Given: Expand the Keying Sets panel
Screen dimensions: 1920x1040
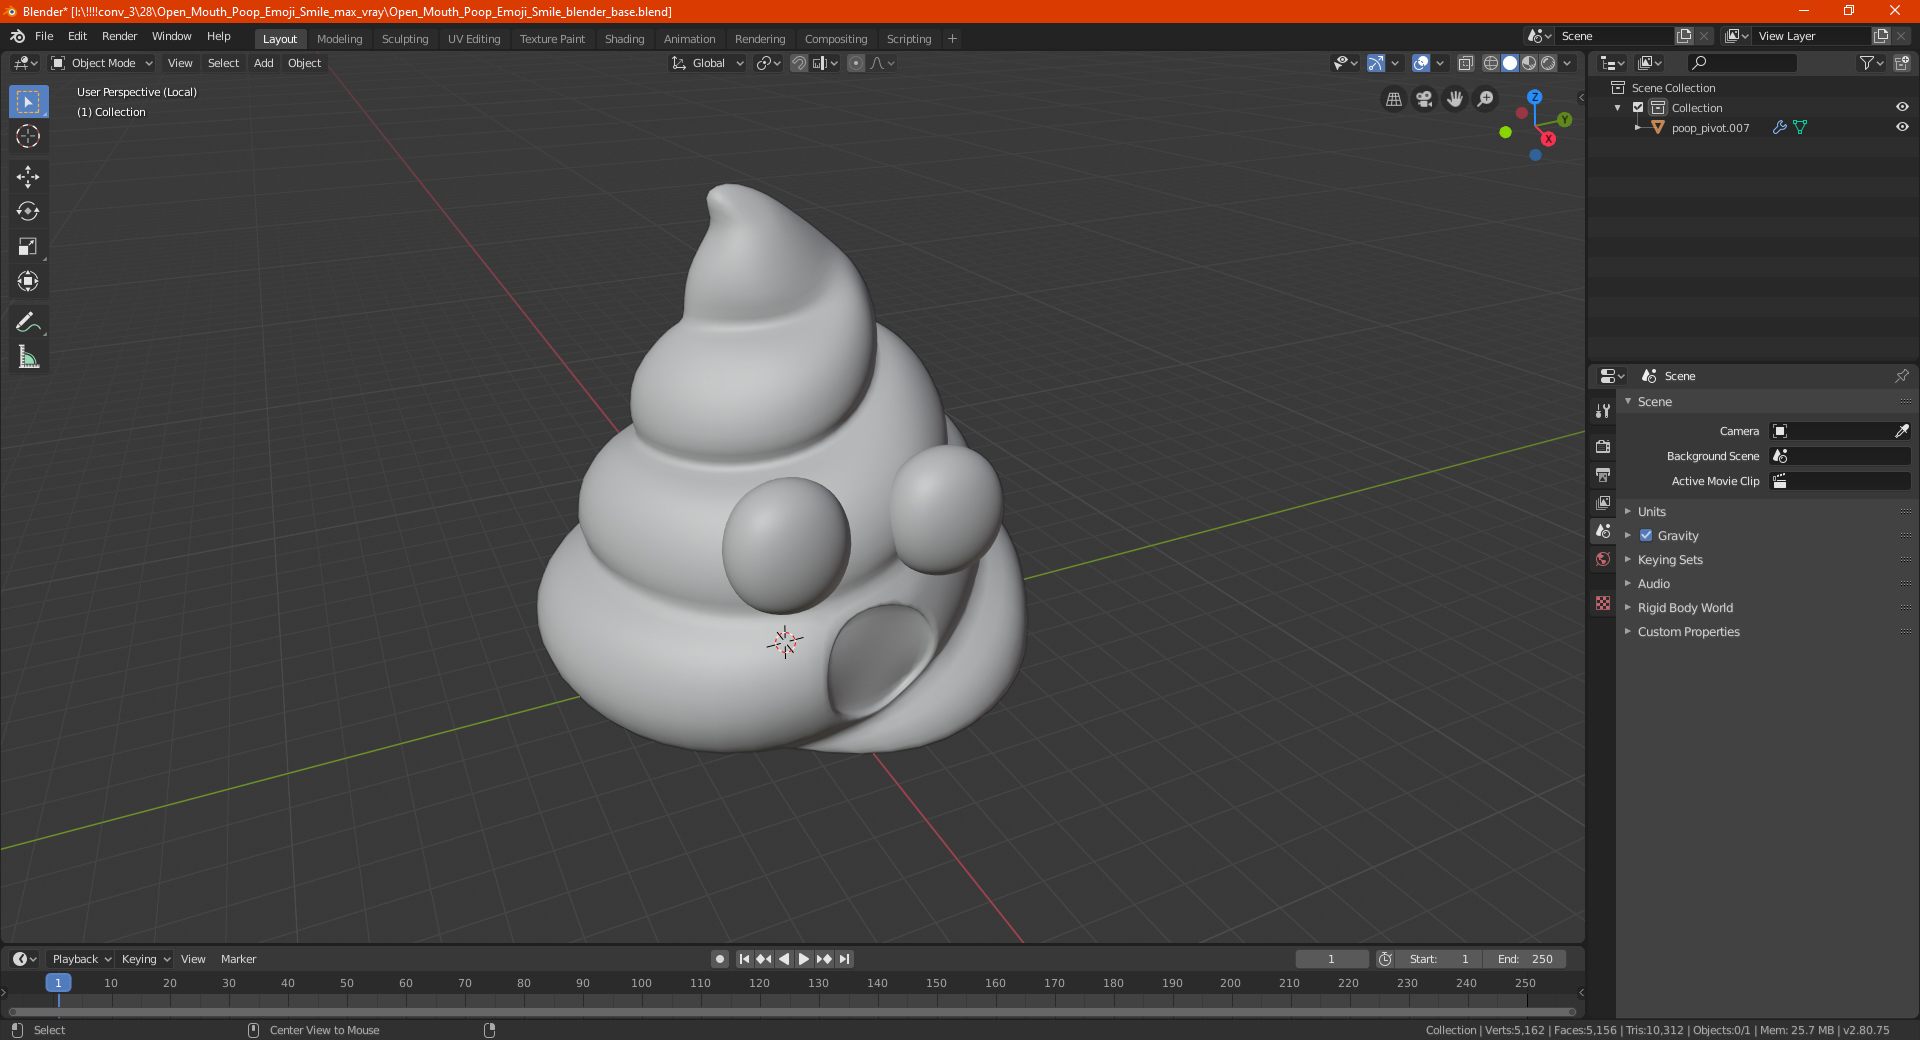Looking at the screenshot, I should 1669,559.
